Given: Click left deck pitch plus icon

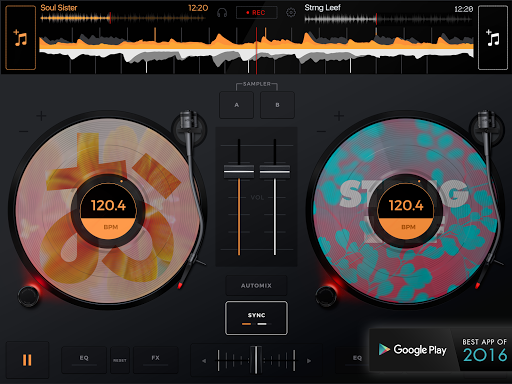Looking at the screenshot, I should [41, 116].
